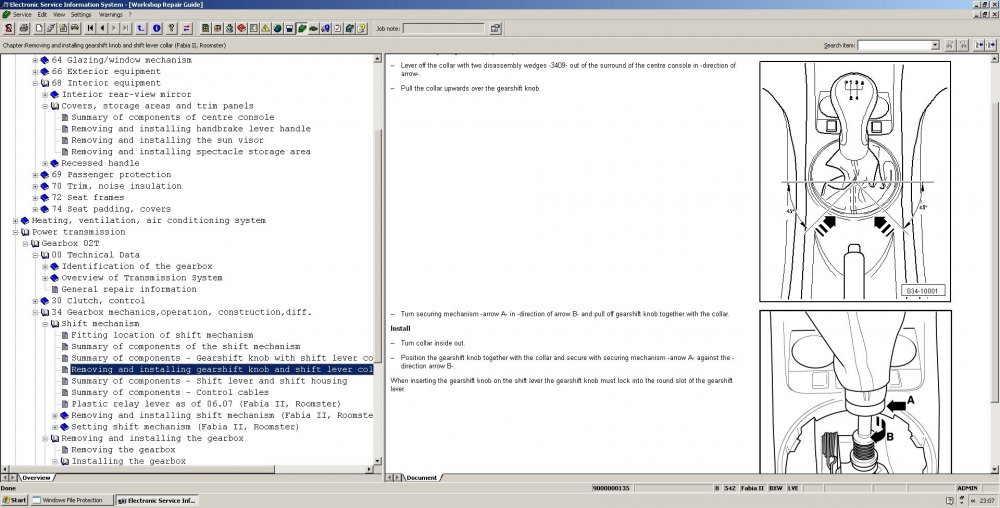
Task: Click the blank new document toolbar icon
Action: click(39, 28)
